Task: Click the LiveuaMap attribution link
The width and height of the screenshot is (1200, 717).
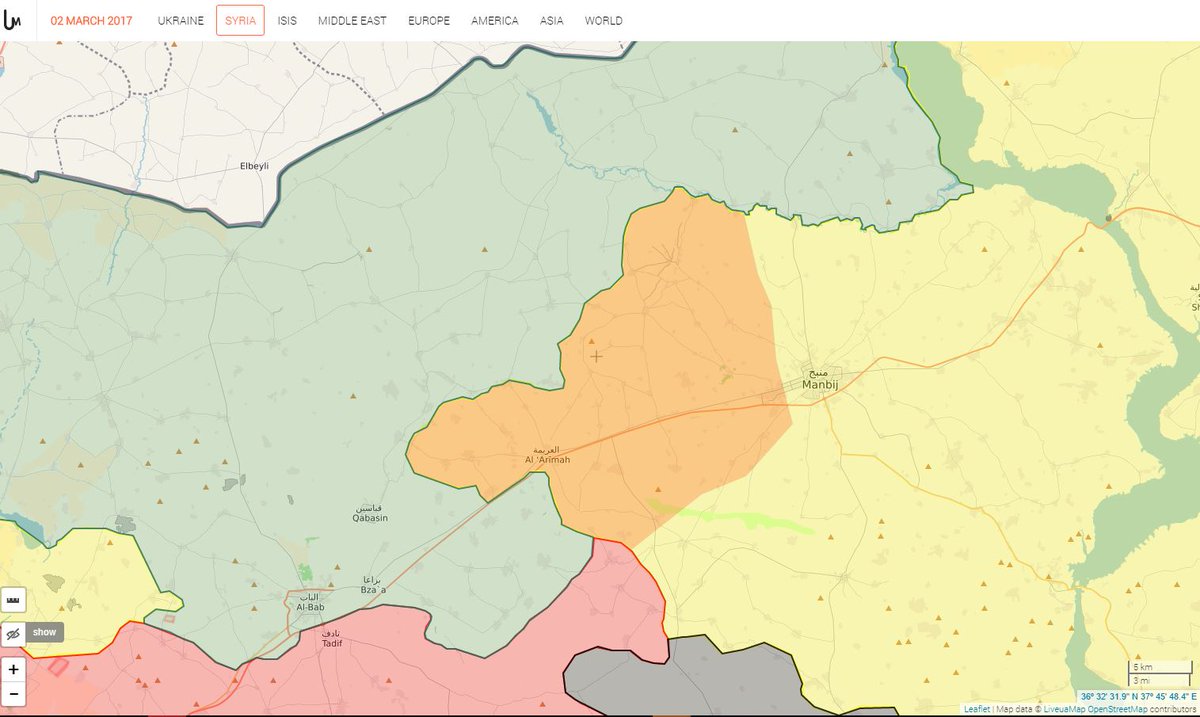Action: pyautogui.click(x=1064, y=709)
